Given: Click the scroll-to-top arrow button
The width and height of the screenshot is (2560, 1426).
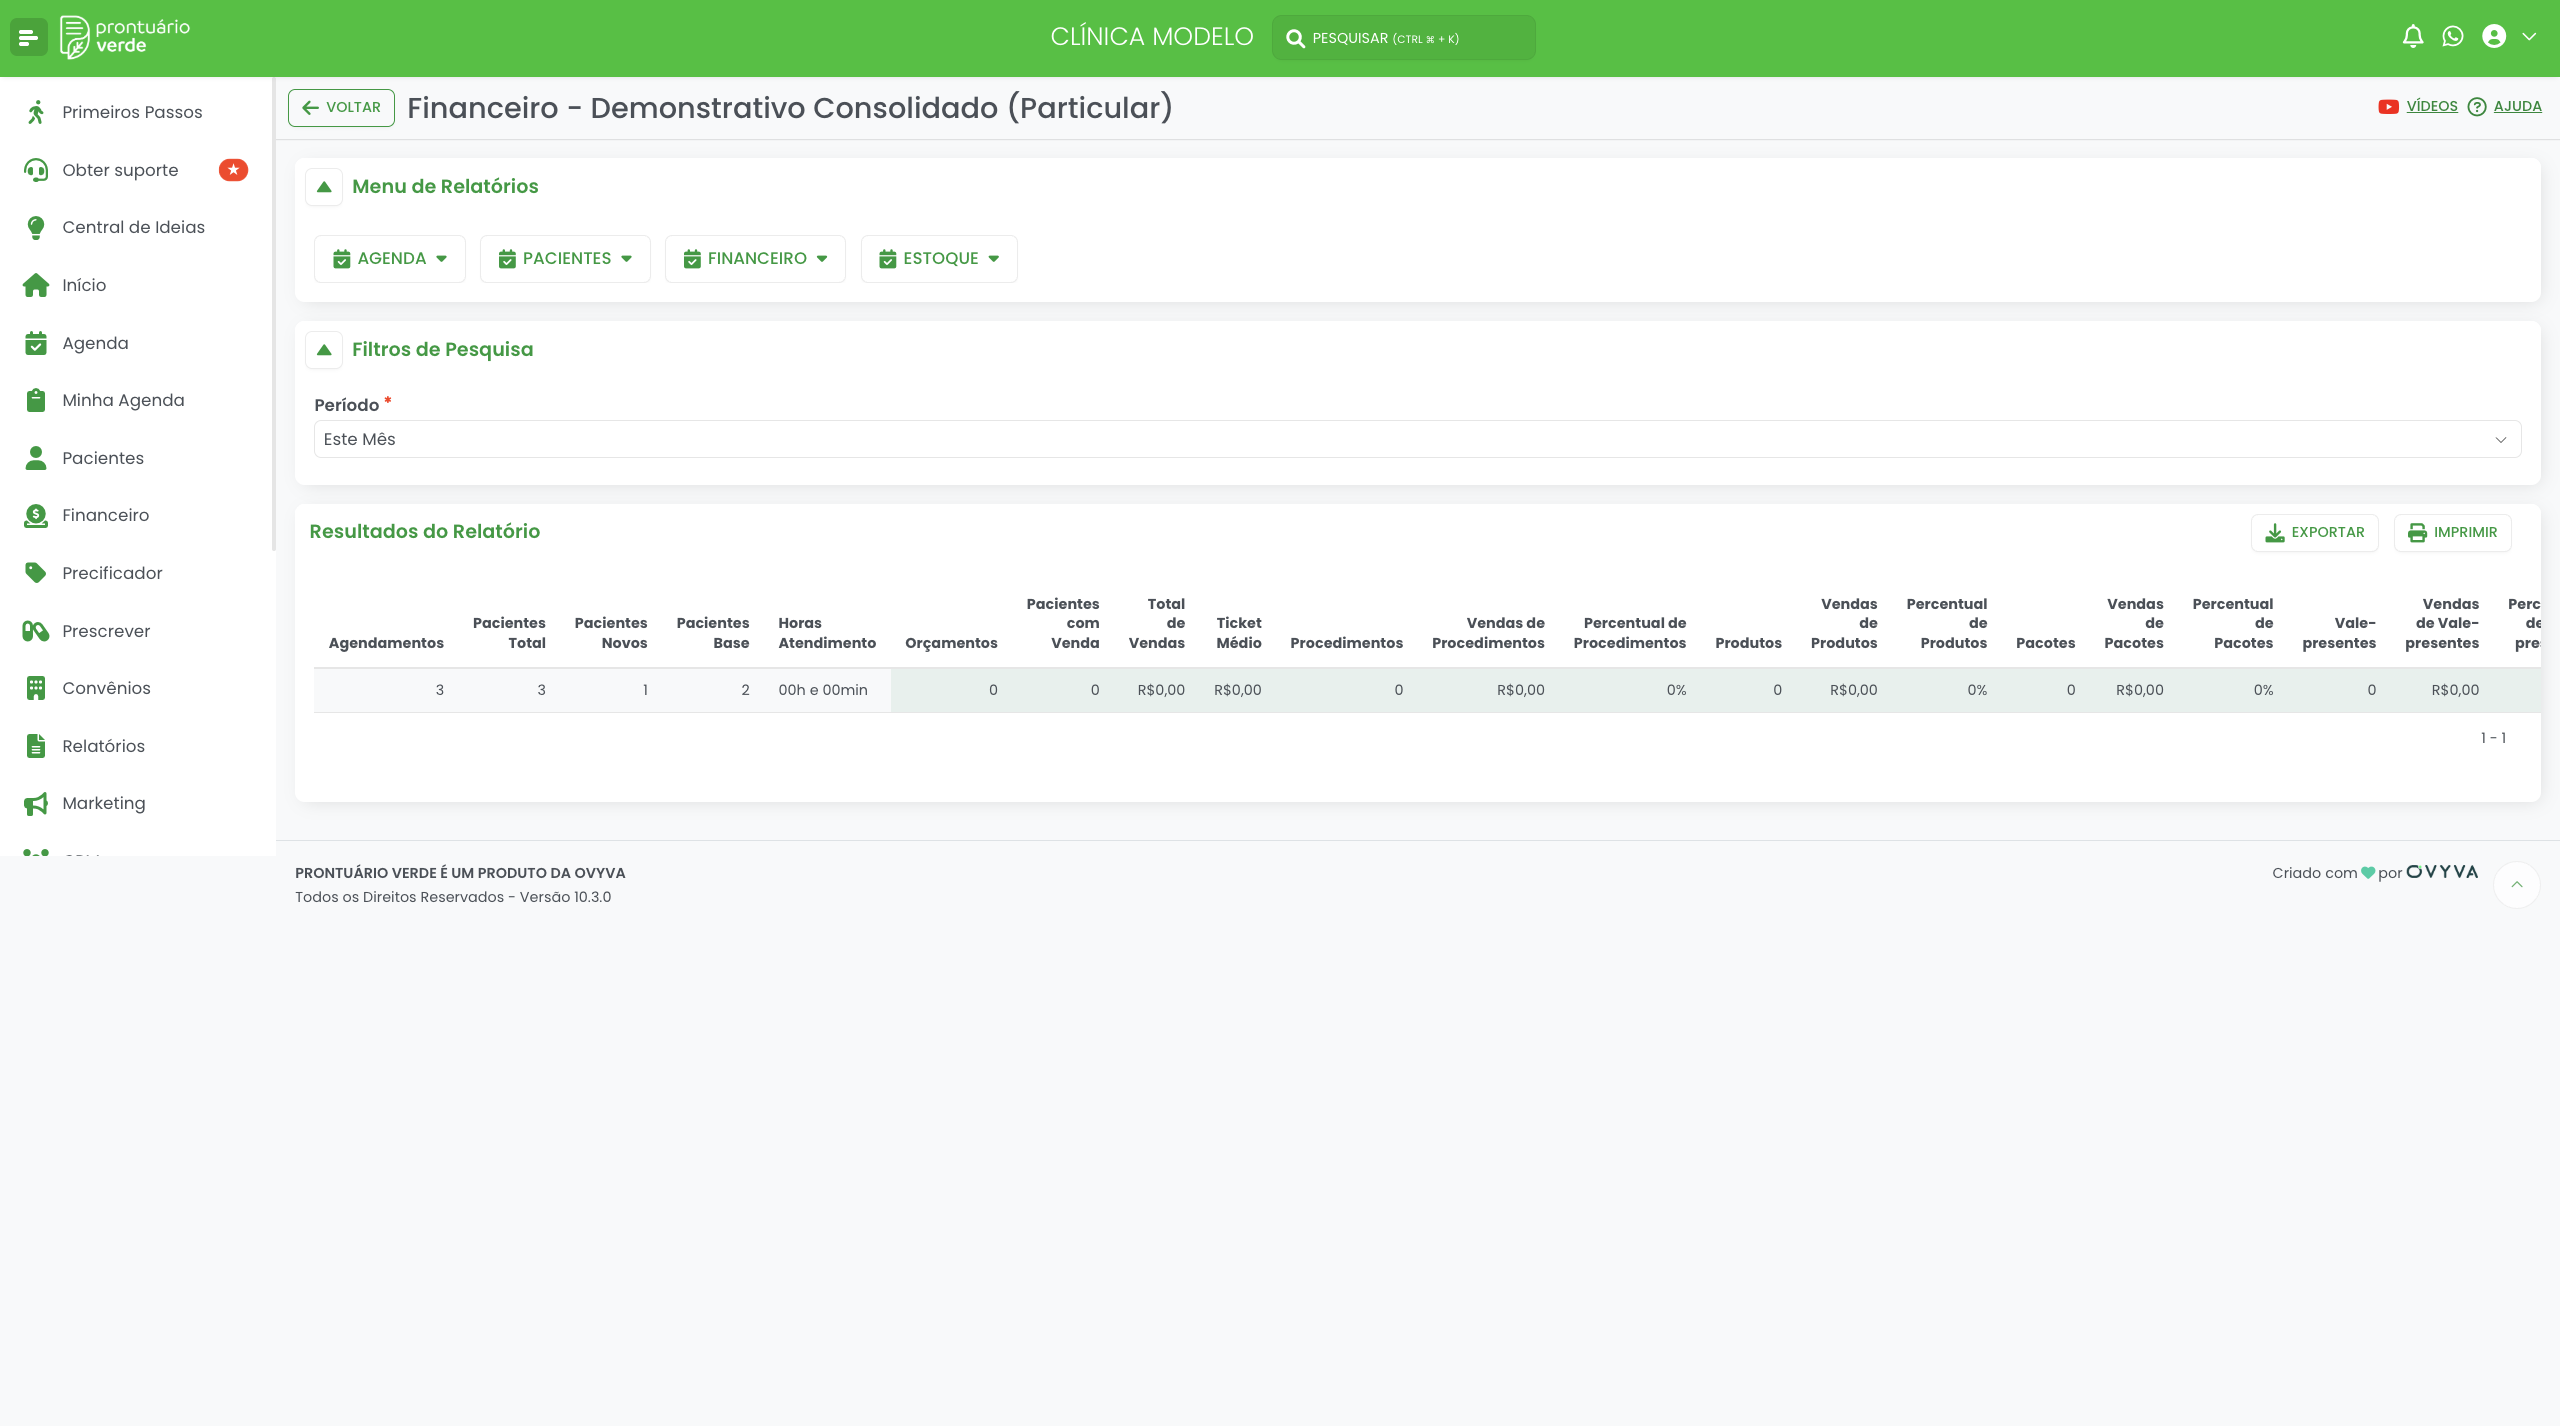Looking at the screenshot, I should tap(2517, 885).
